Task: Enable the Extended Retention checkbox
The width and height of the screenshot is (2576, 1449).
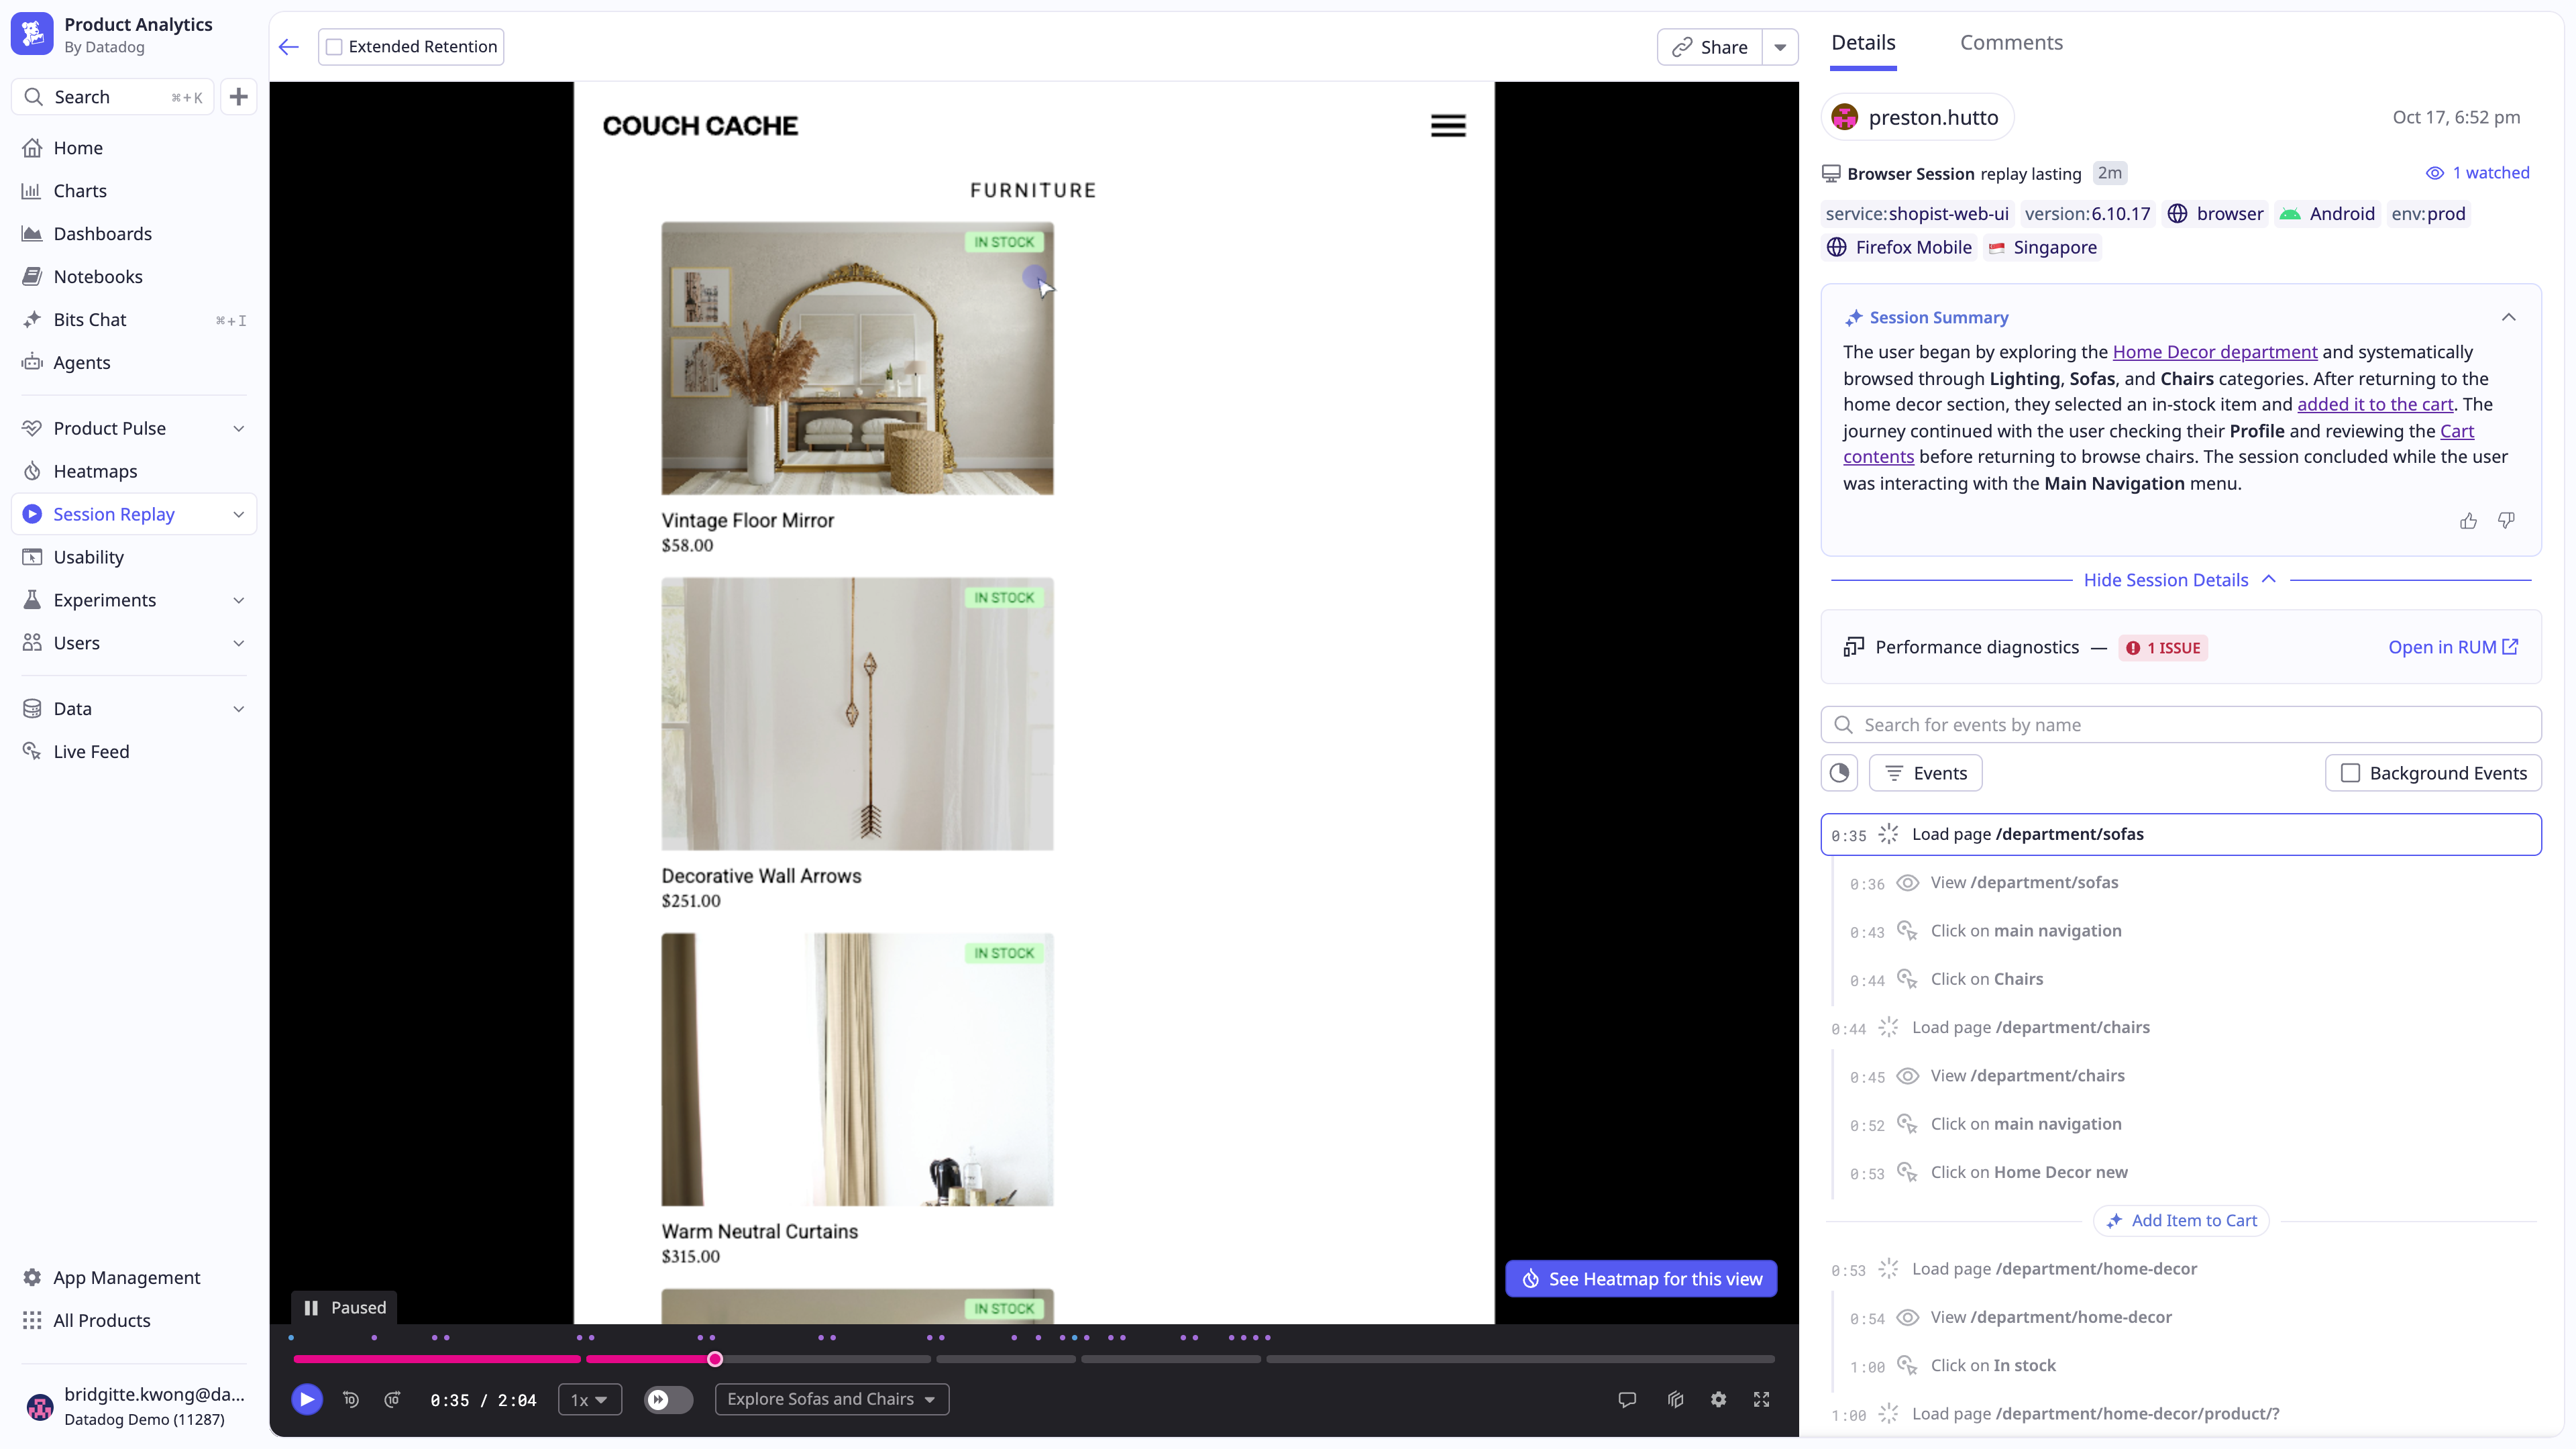Action: [x=335, y=47]
